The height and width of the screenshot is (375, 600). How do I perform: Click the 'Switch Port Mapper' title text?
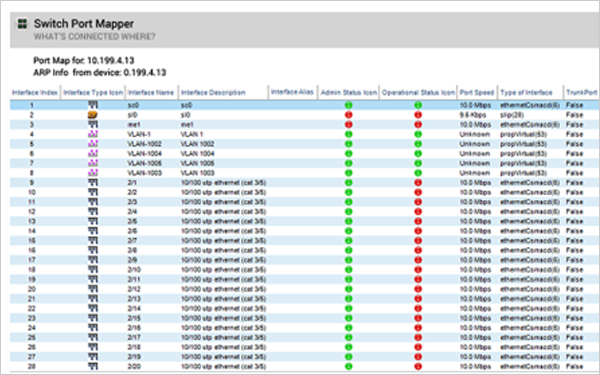pos(84,24)
